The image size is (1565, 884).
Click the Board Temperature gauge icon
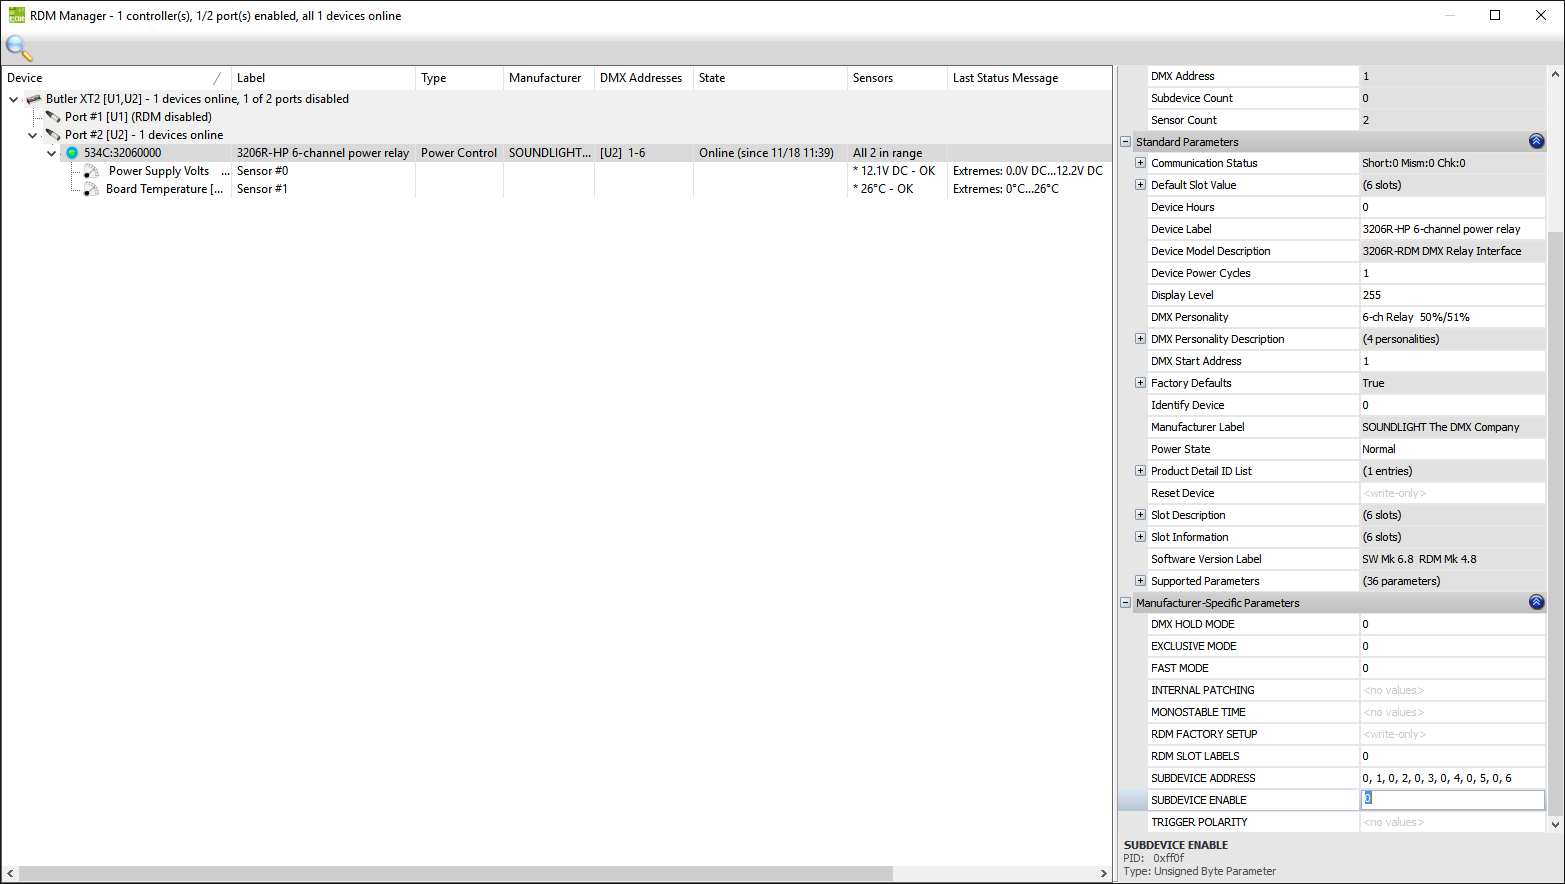[91, 189]
